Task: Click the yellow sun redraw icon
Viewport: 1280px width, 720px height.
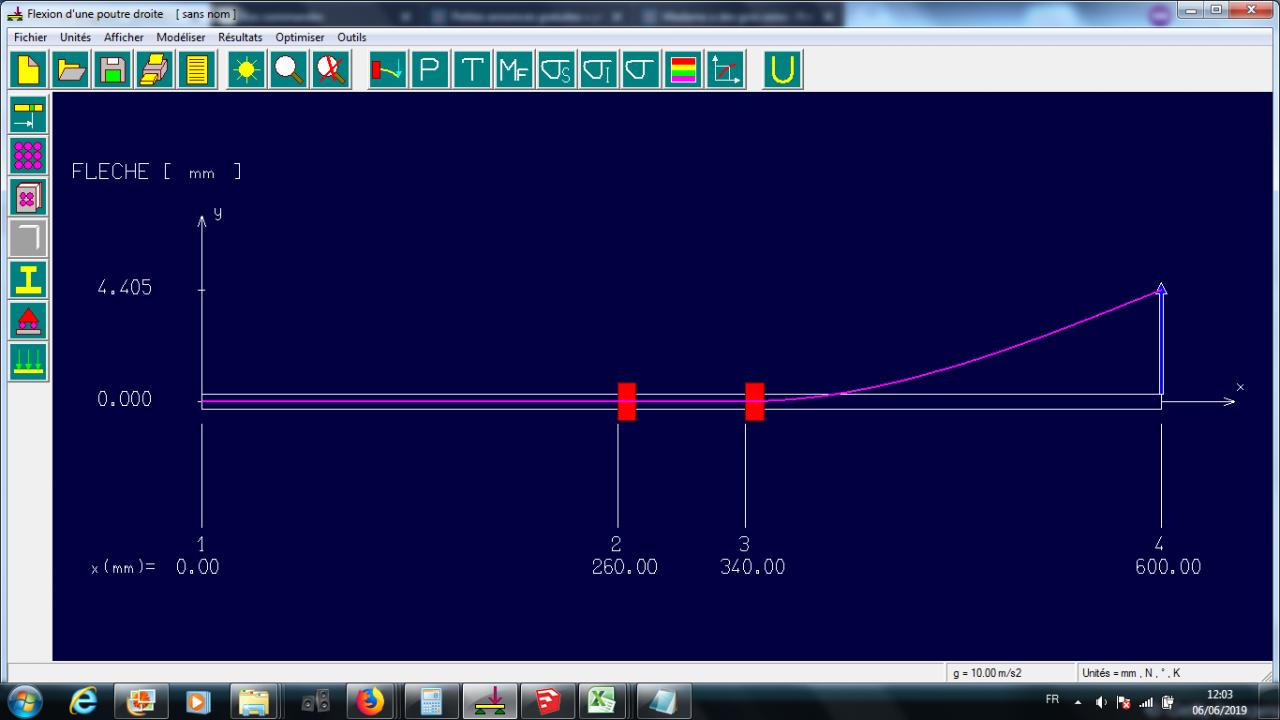Action: [x=247, y=70]
